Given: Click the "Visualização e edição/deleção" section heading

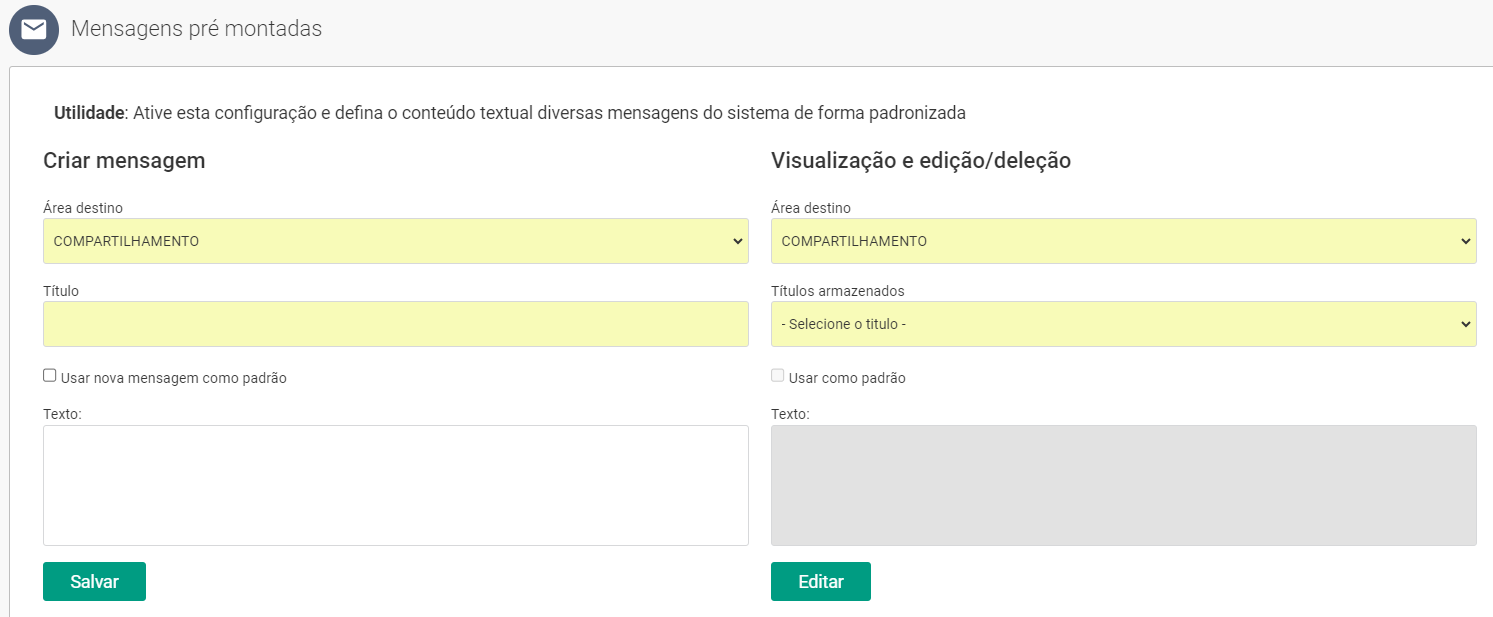Looking at the screenshot, I should click(920, 160).
